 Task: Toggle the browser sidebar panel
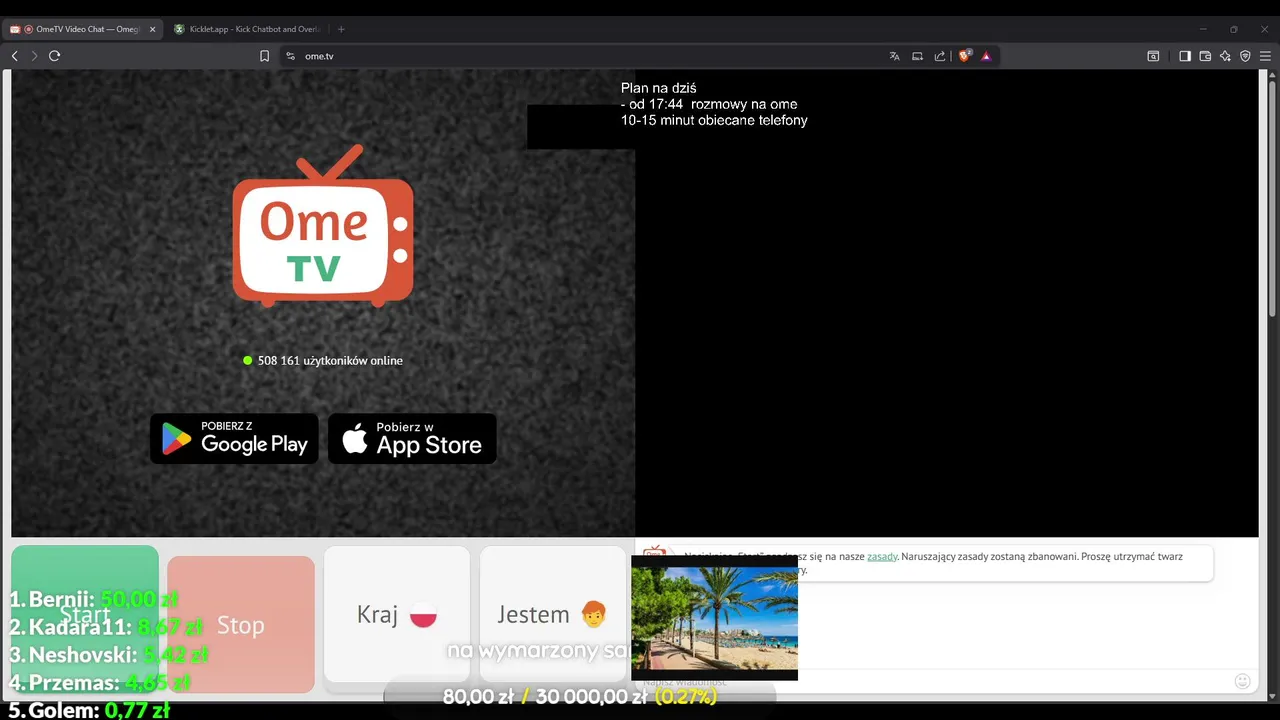click(1185, 56)
